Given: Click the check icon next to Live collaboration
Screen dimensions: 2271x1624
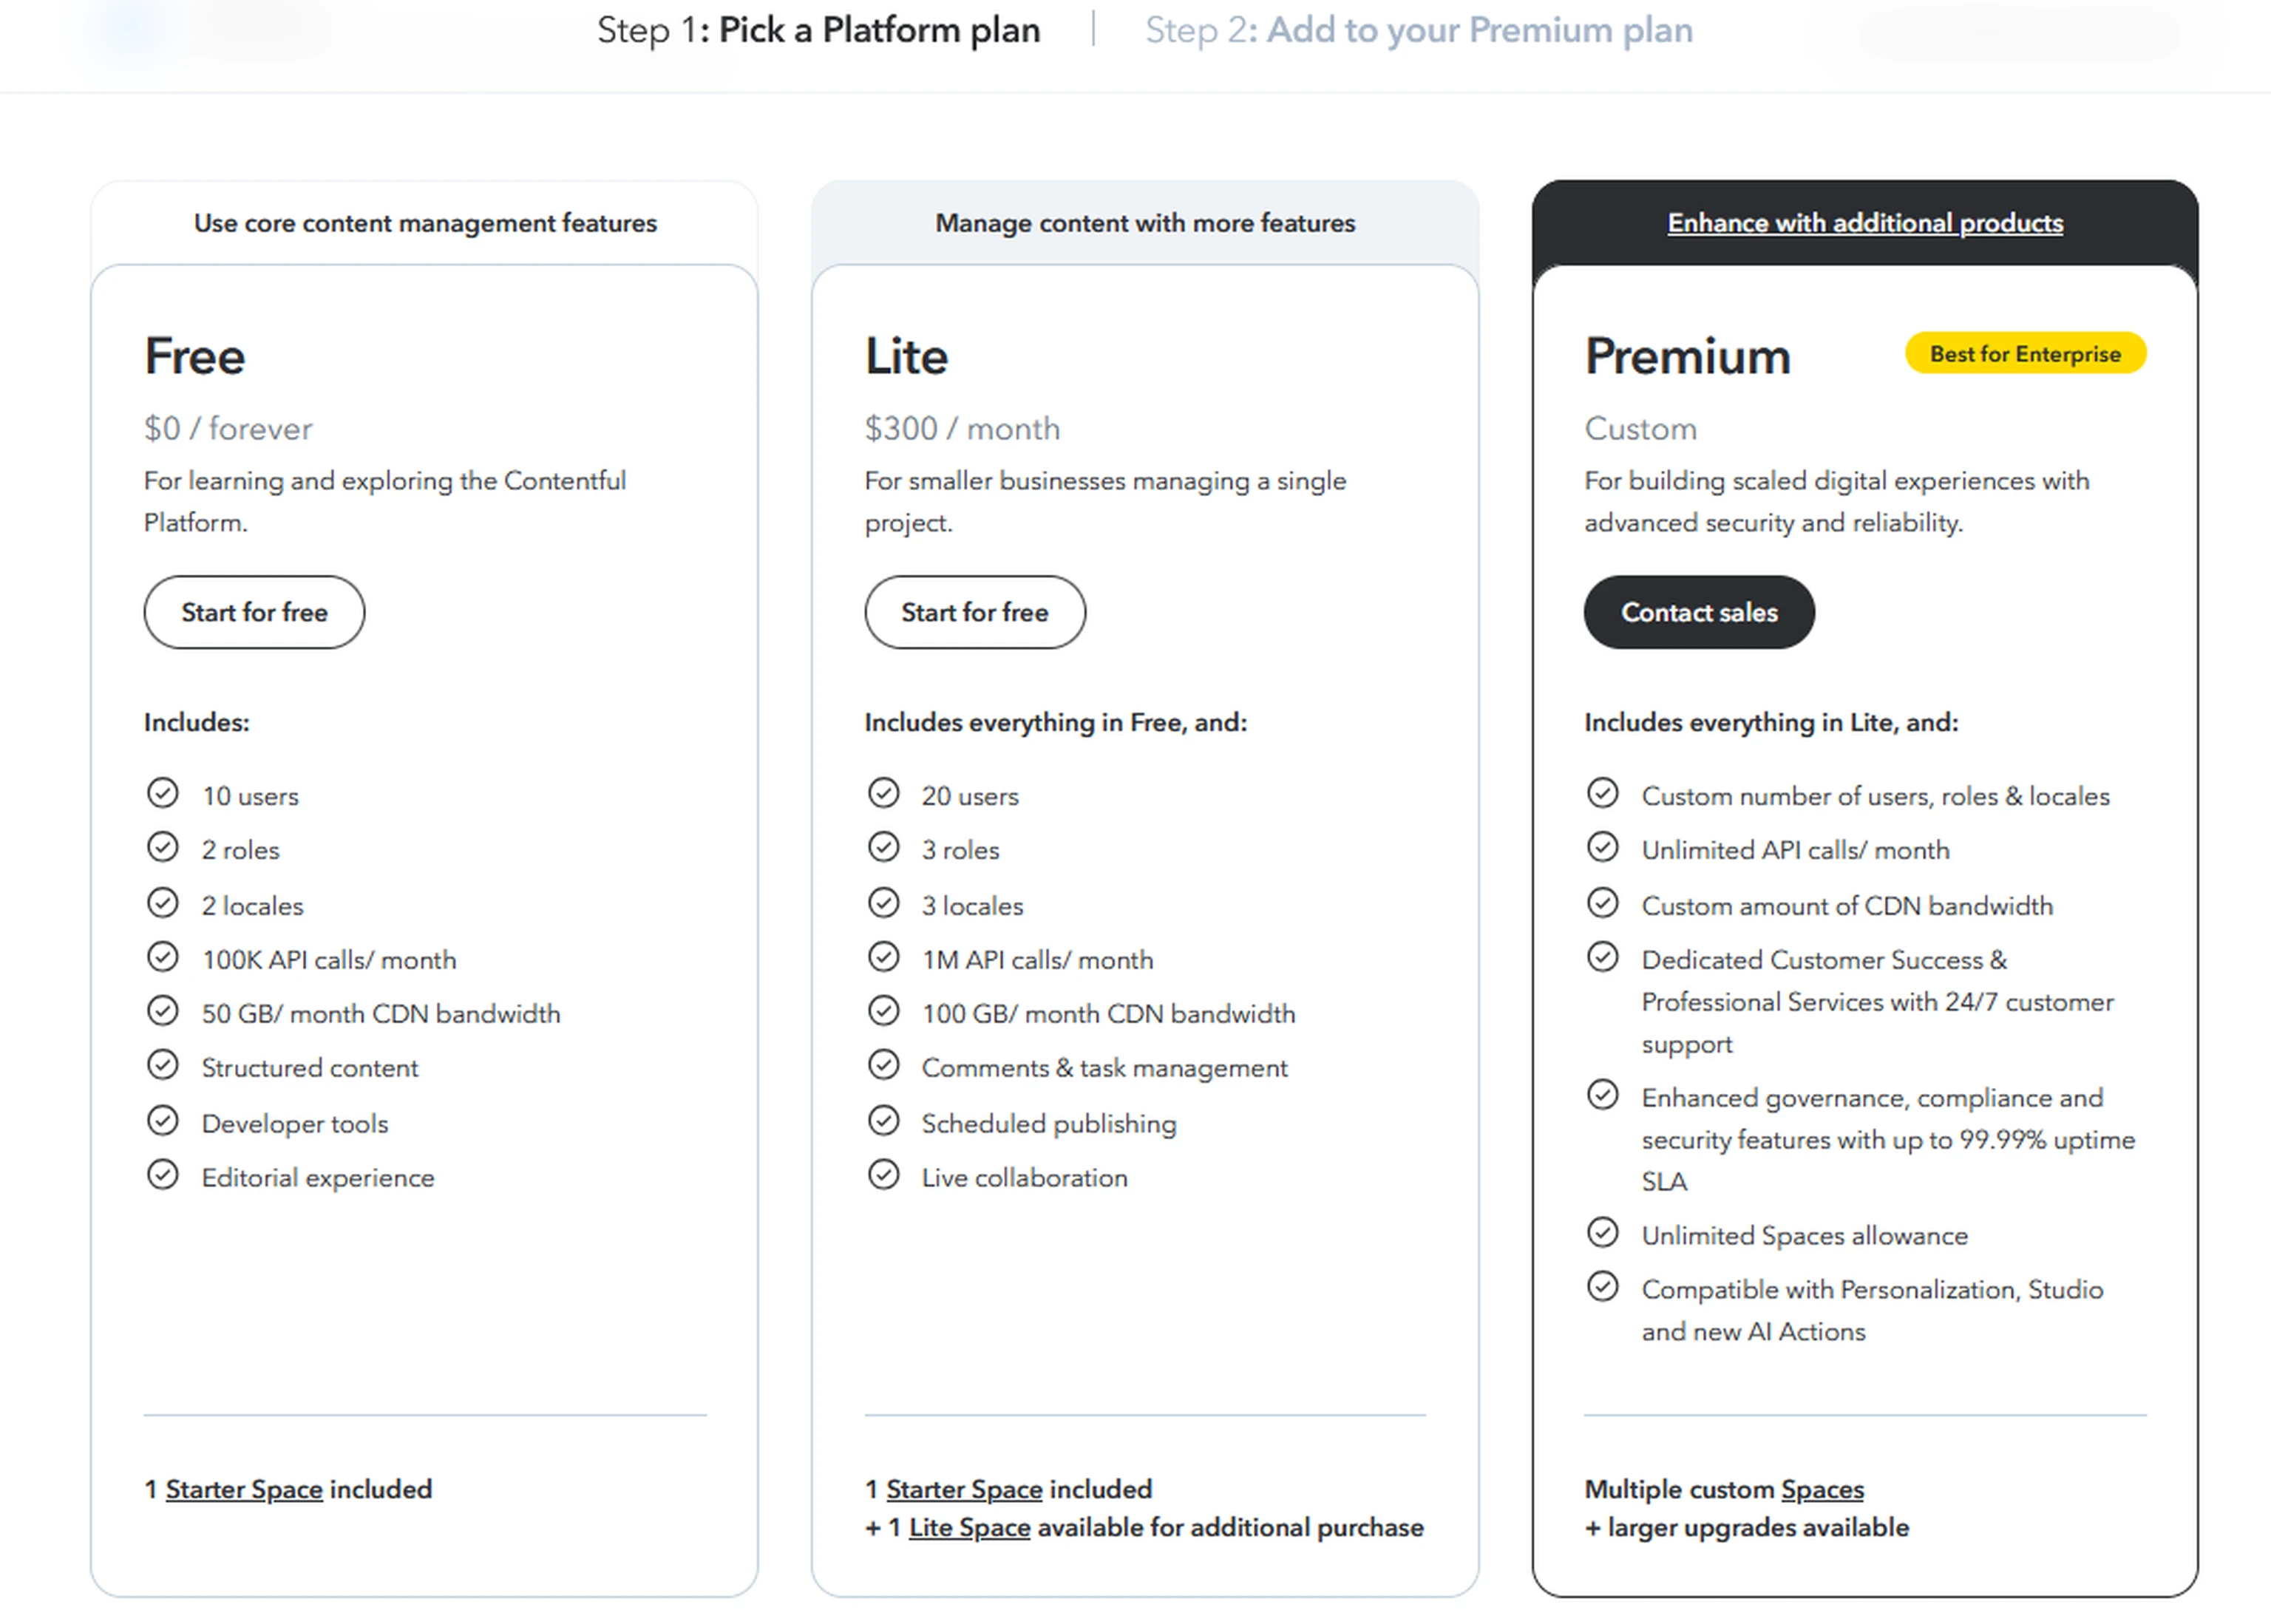Looking at the screenshot, I should tap(883, 1175).
